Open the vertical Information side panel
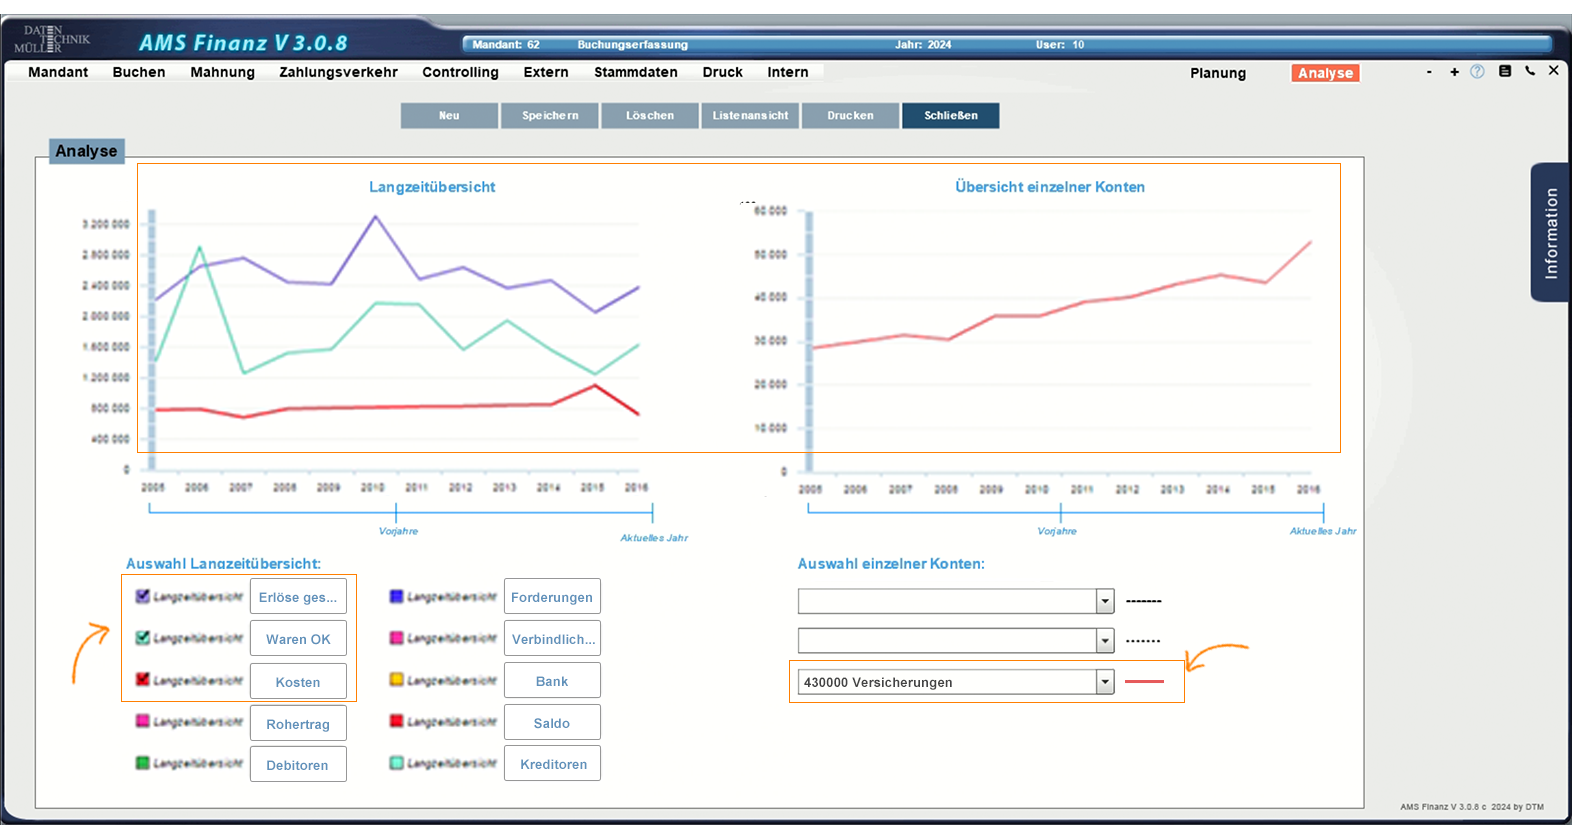Screen dimensions: 1572x825 coord(1550,232)
